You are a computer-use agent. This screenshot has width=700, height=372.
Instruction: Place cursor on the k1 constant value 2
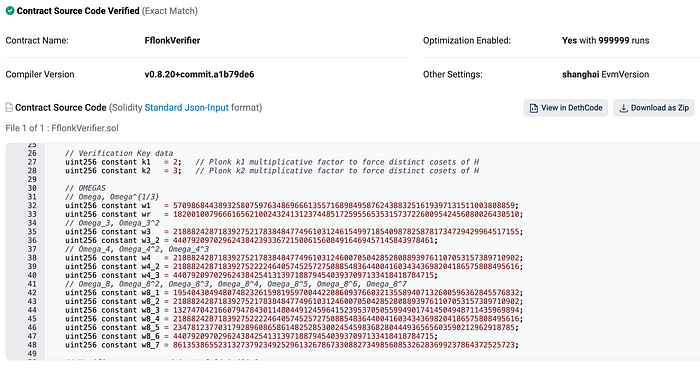point(175,162)
